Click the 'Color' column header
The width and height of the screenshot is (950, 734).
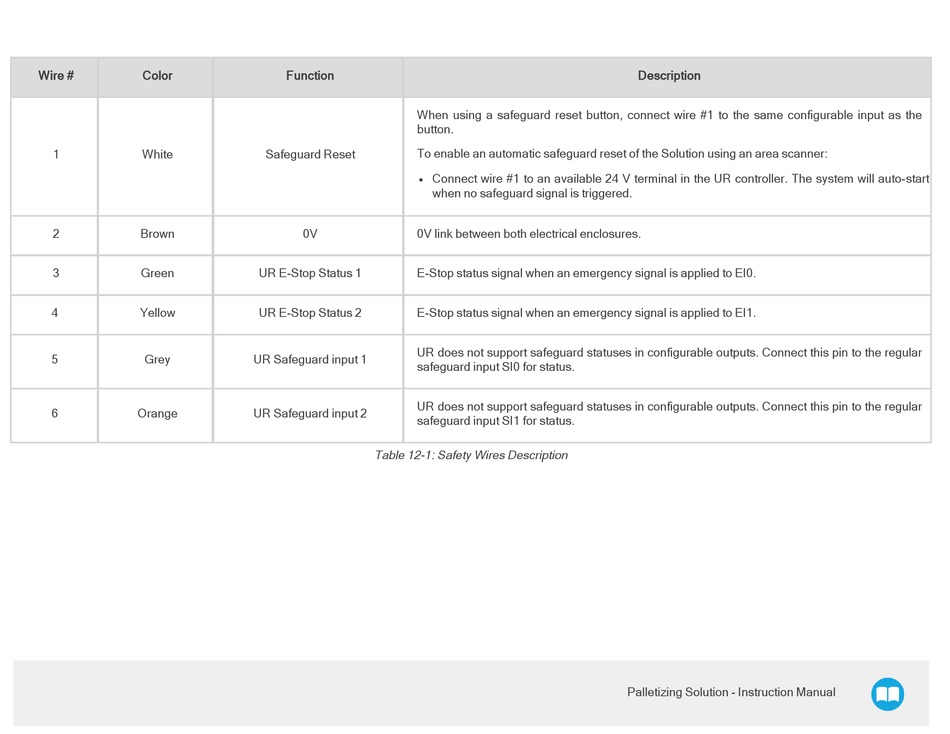(157, 76)
